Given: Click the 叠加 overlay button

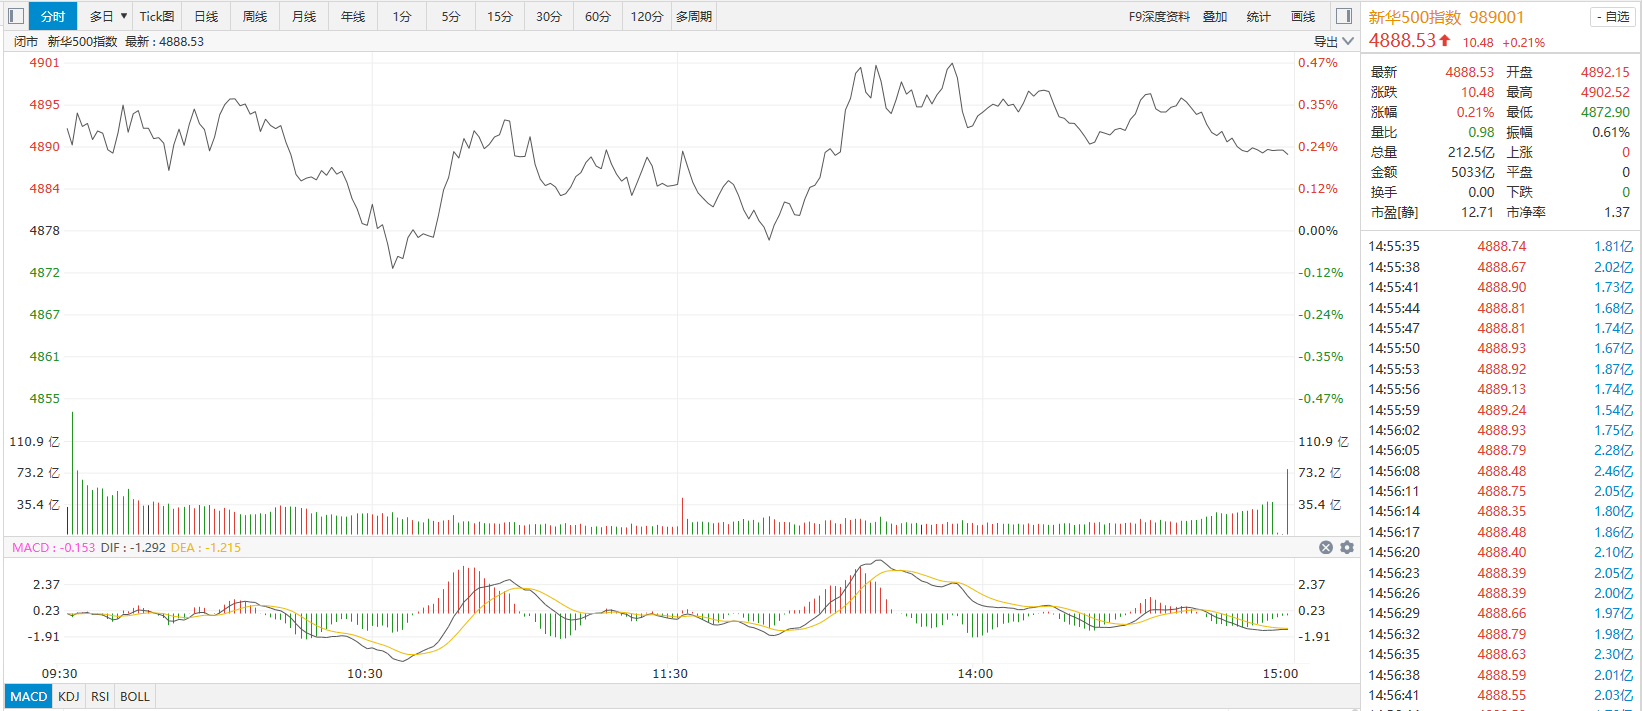Looking at the screenshot, I should (1215, 16).
